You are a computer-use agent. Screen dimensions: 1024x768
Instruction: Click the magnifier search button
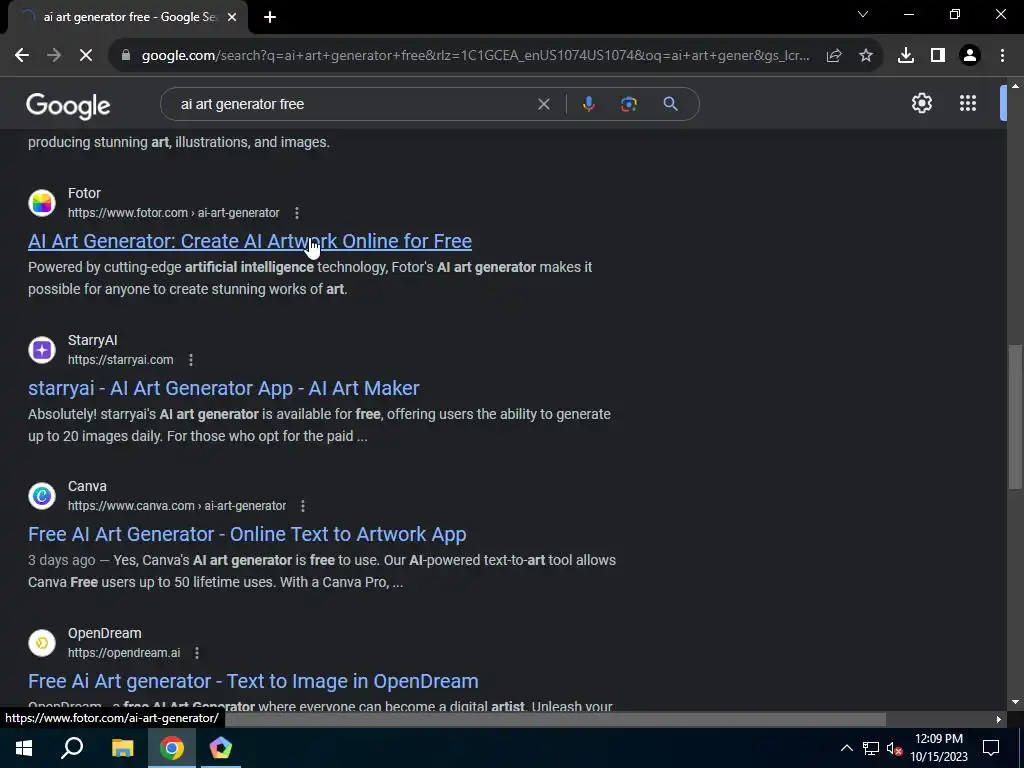click(670, 104)
